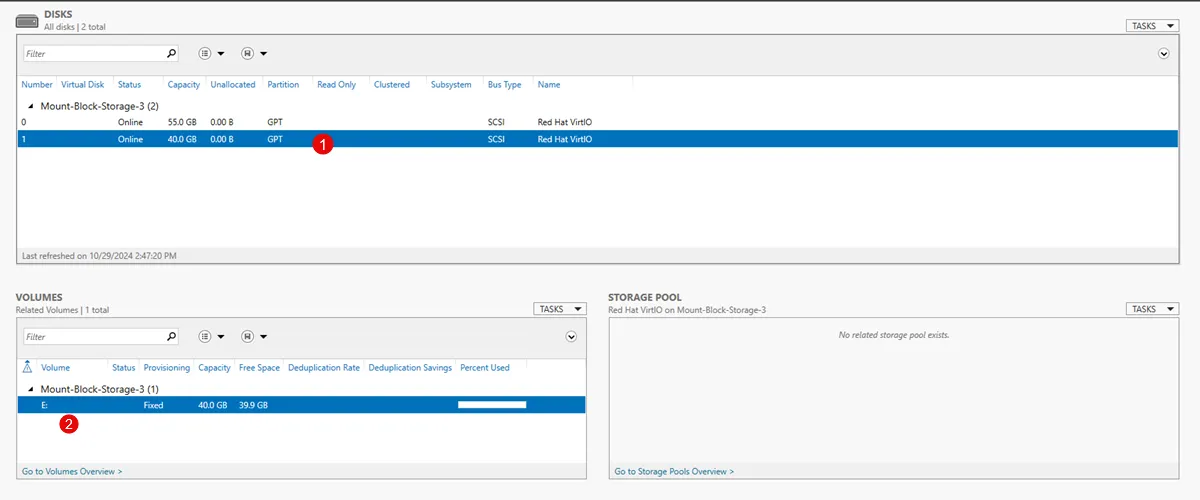Sort volumes by Percent Used column
Screen dimensions: 1200x500
pos(485,368)
